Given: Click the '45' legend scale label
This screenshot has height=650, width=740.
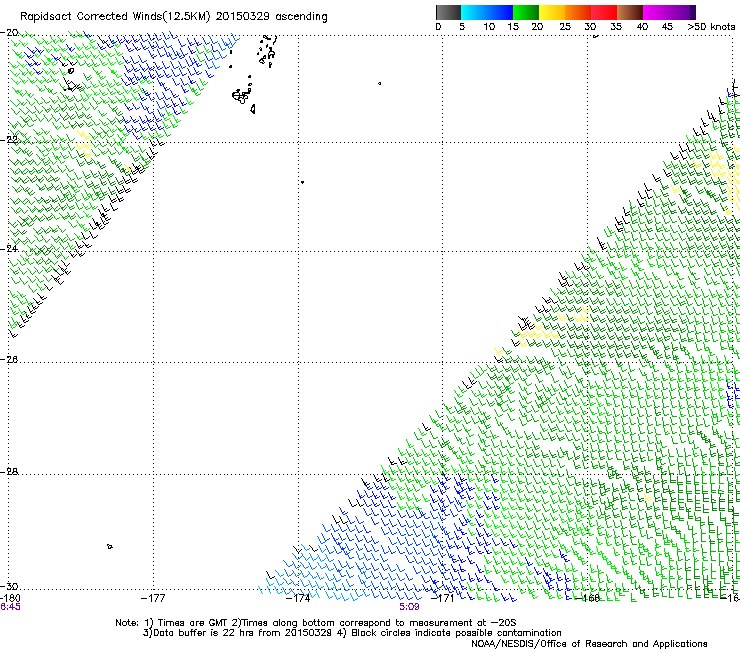Looking at the screenshot, I should (667, 27).
